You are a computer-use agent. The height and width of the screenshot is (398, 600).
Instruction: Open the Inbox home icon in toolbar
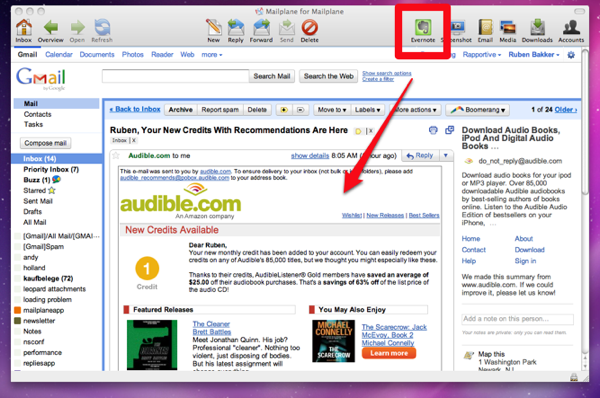24,28
